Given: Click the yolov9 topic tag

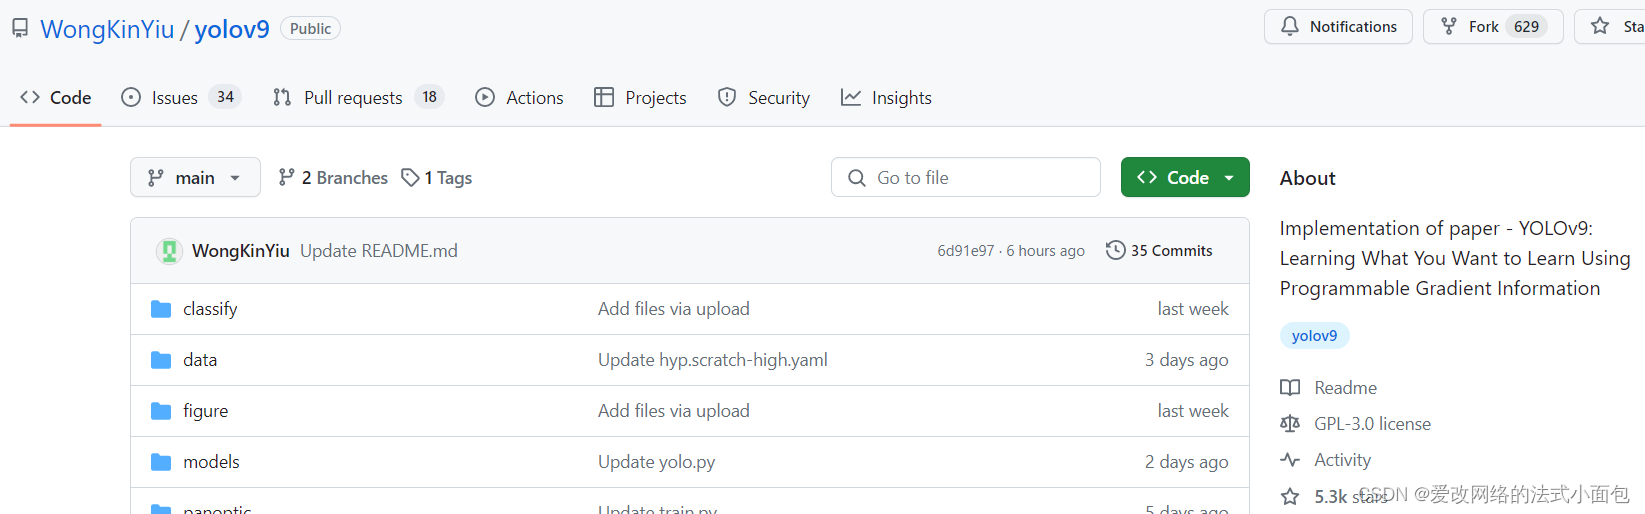Looking at the screenshot, I should (x=1314, y=336).
